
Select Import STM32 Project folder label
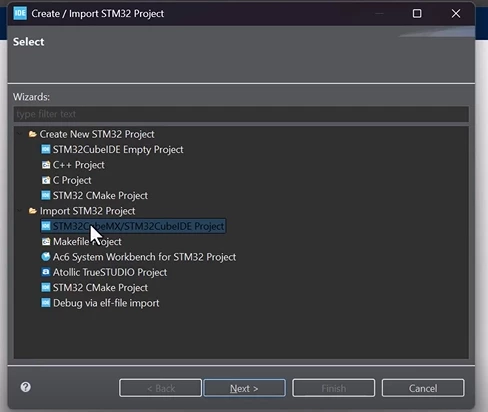87,211
